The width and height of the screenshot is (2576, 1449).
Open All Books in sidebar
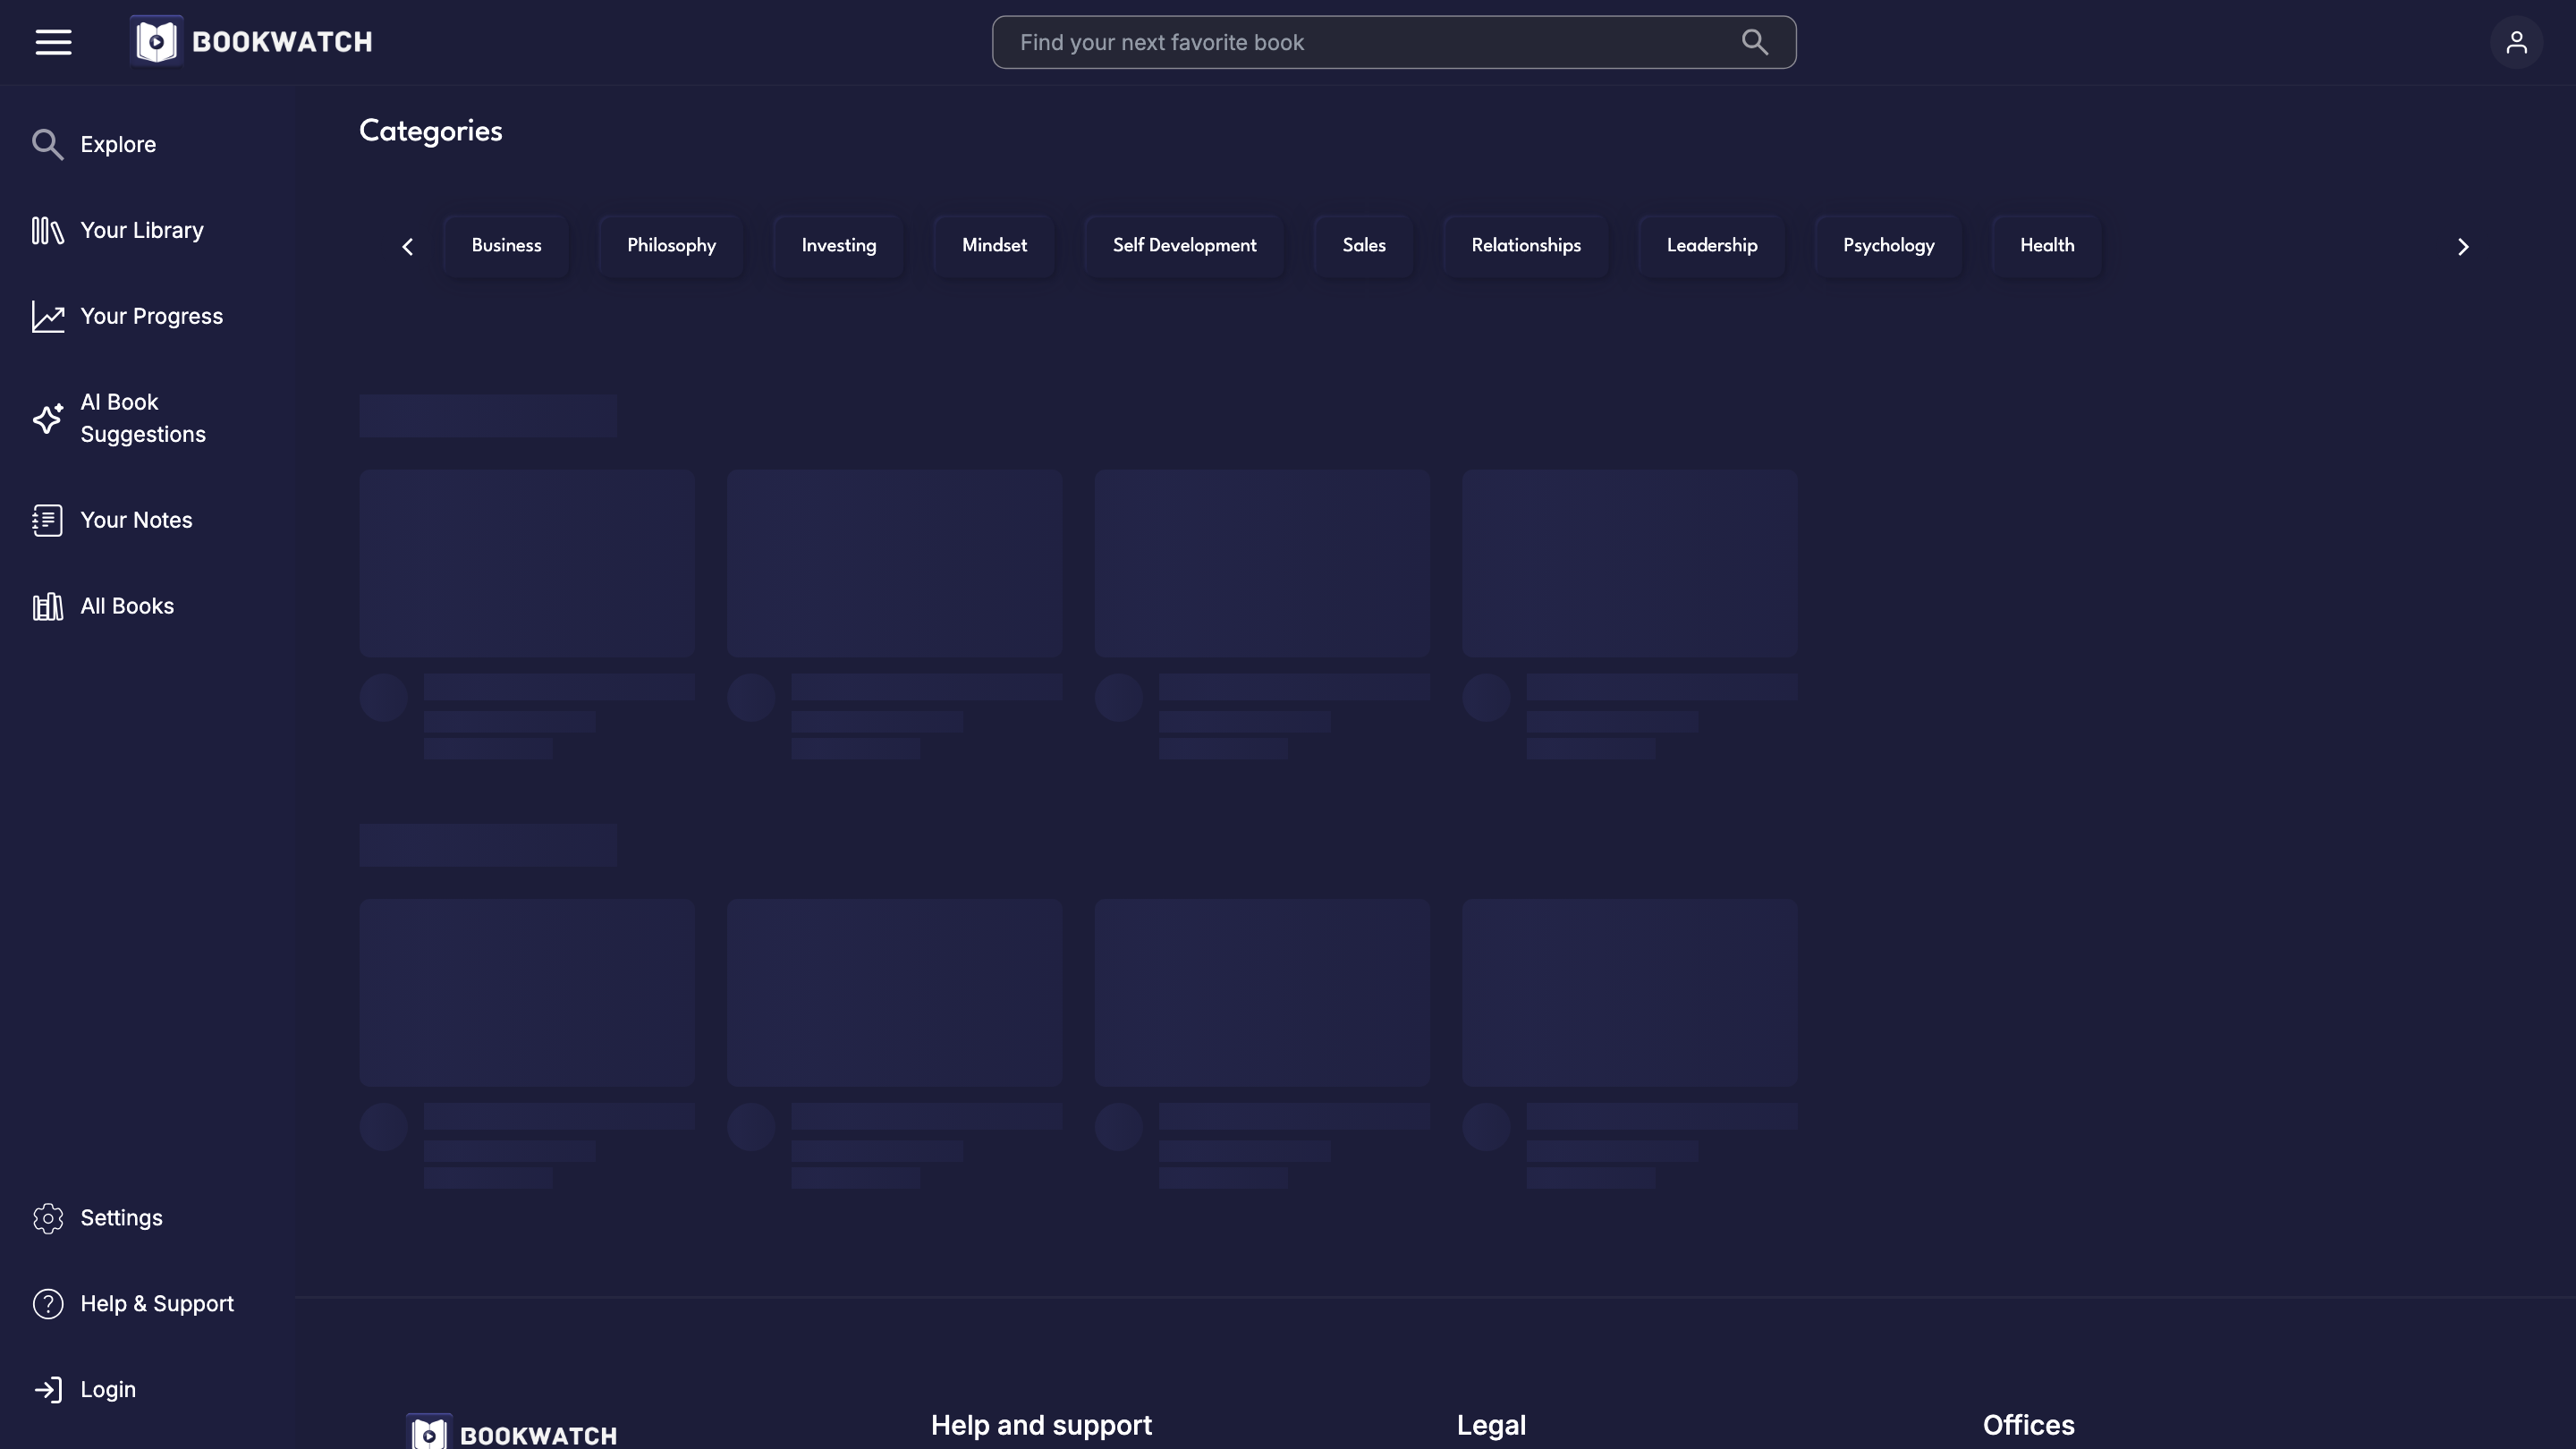(x=127, y=606)
